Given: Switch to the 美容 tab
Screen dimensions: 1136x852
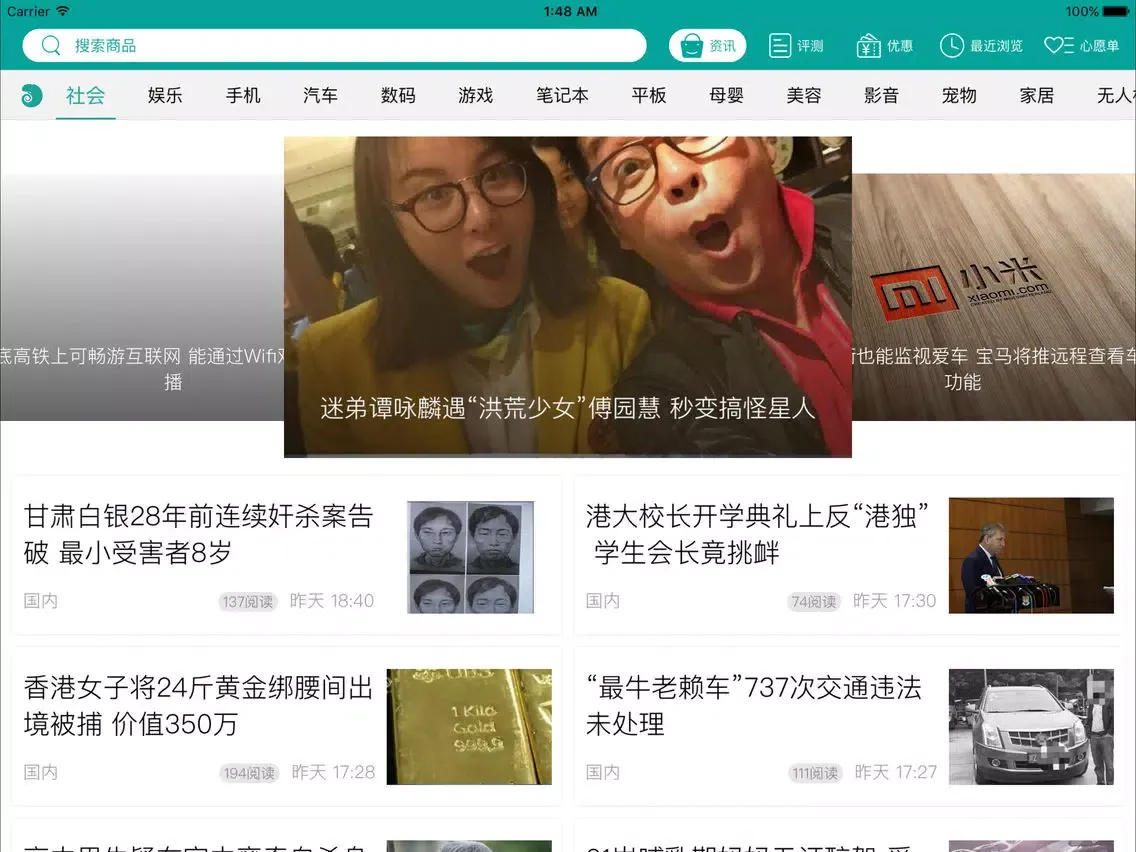Looking at the screenshot, I should (x=803, y=95).
